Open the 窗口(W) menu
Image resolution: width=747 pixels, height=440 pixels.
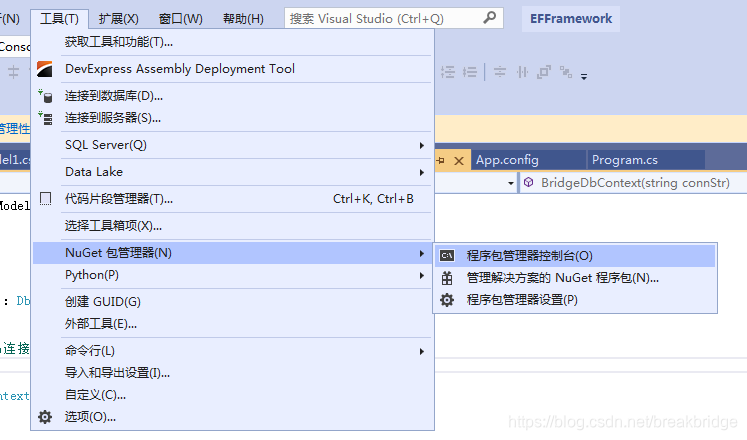coord(181,19)
